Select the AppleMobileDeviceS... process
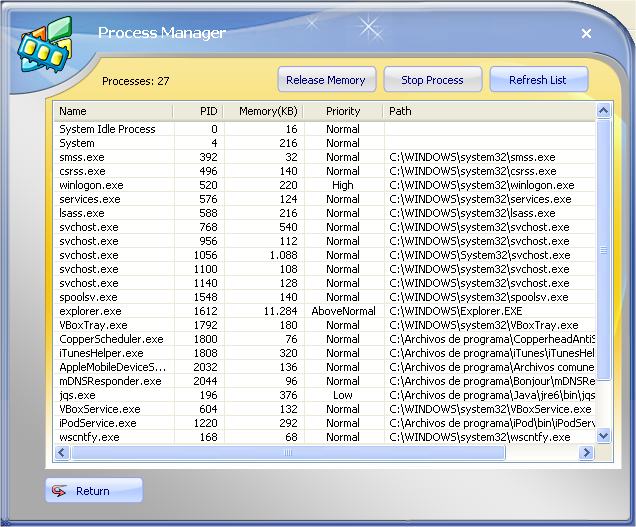 (324, 367)
